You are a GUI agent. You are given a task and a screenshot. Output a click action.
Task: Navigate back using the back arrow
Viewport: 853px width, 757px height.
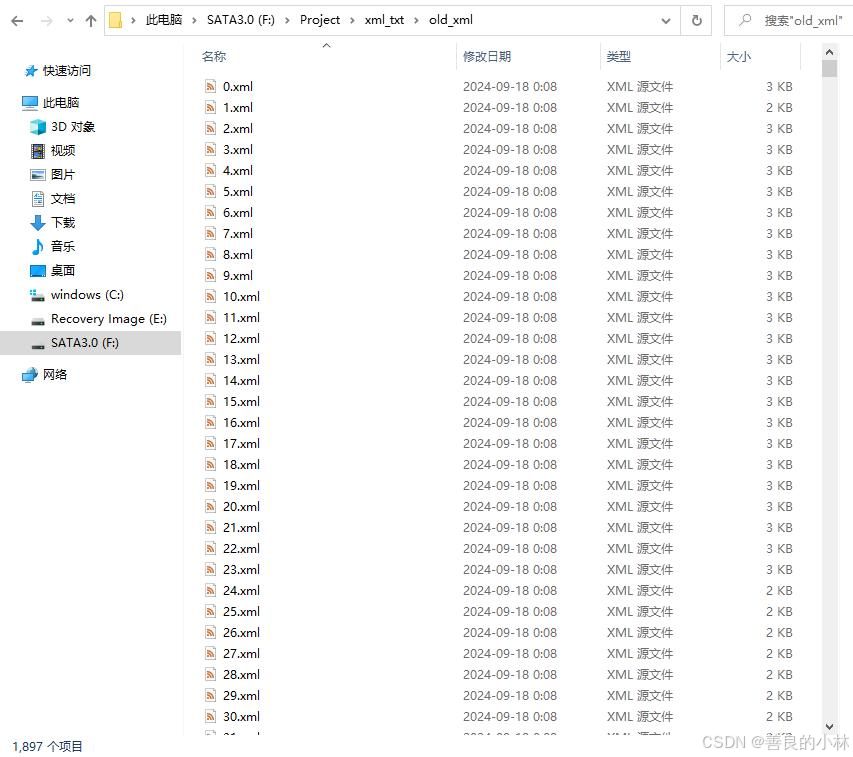click(16, 19)
